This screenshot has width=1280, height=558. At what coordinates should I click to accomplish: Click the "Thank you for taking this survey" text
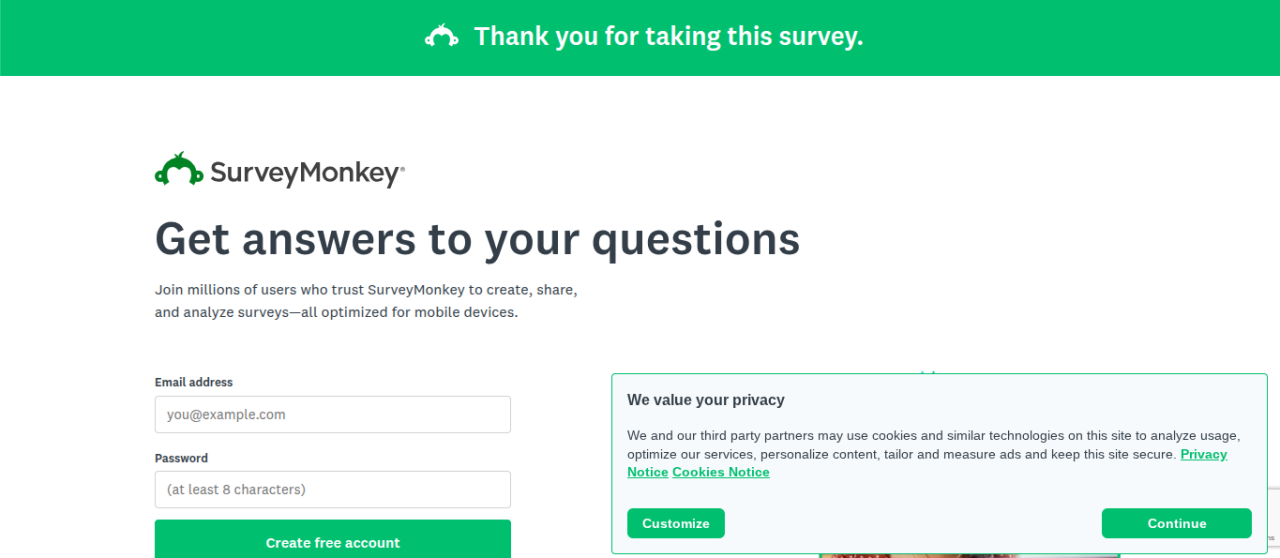668,37
